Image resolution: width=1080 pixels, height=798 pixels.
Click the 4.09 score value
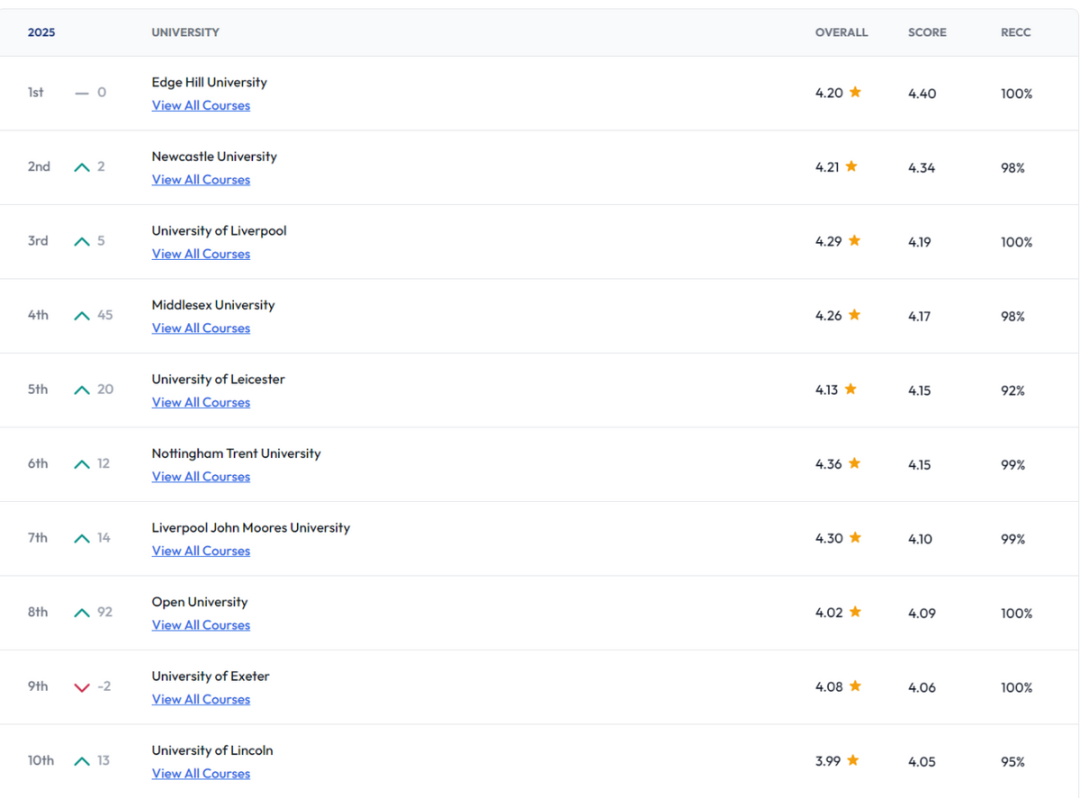(922, 613)
